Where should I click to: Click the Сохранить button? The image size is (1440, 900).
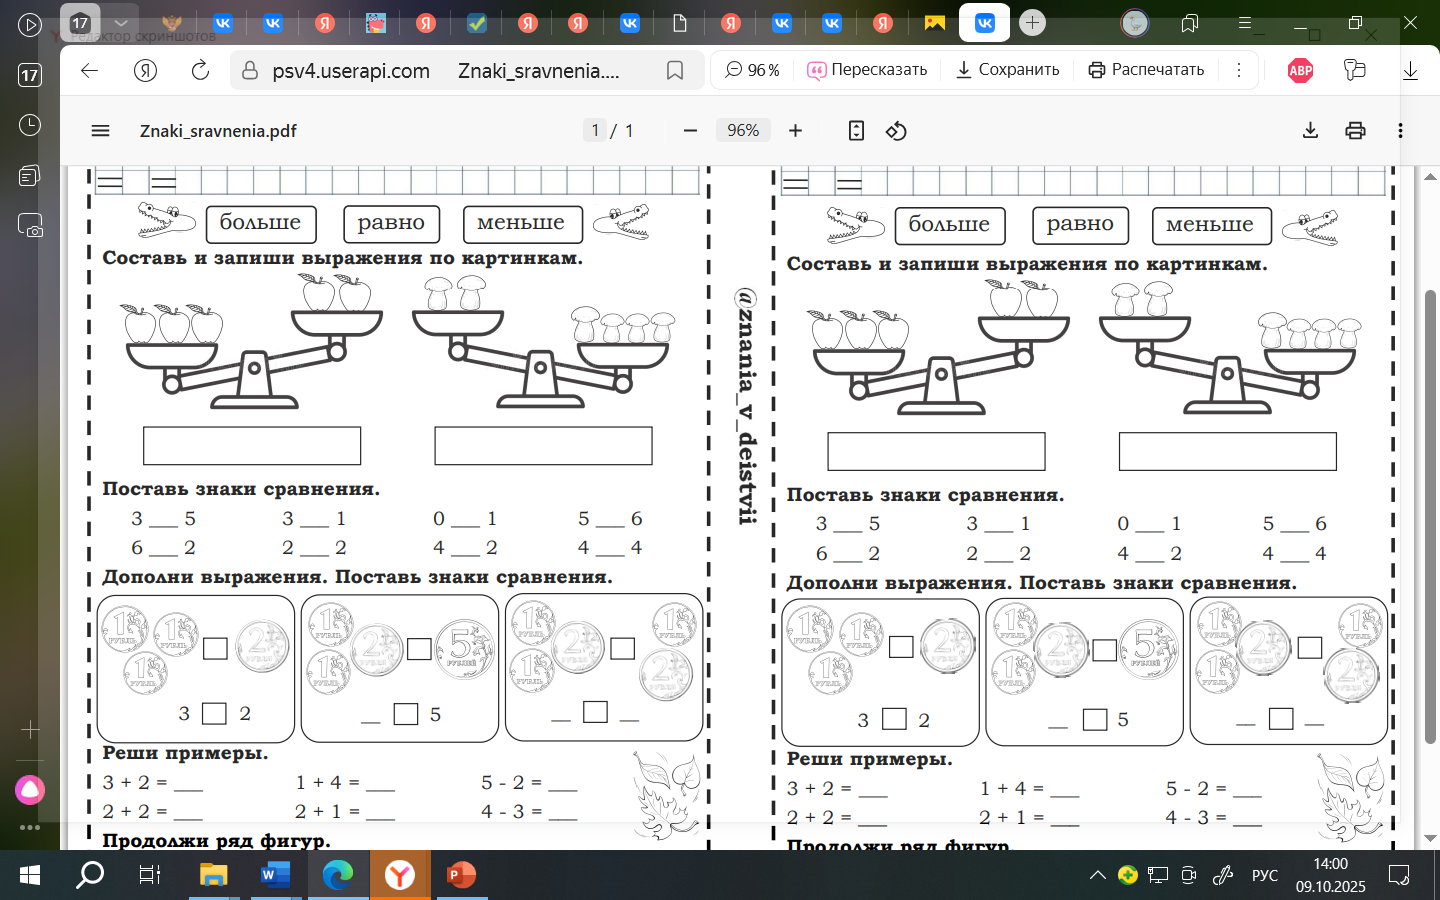point(1007,70)
